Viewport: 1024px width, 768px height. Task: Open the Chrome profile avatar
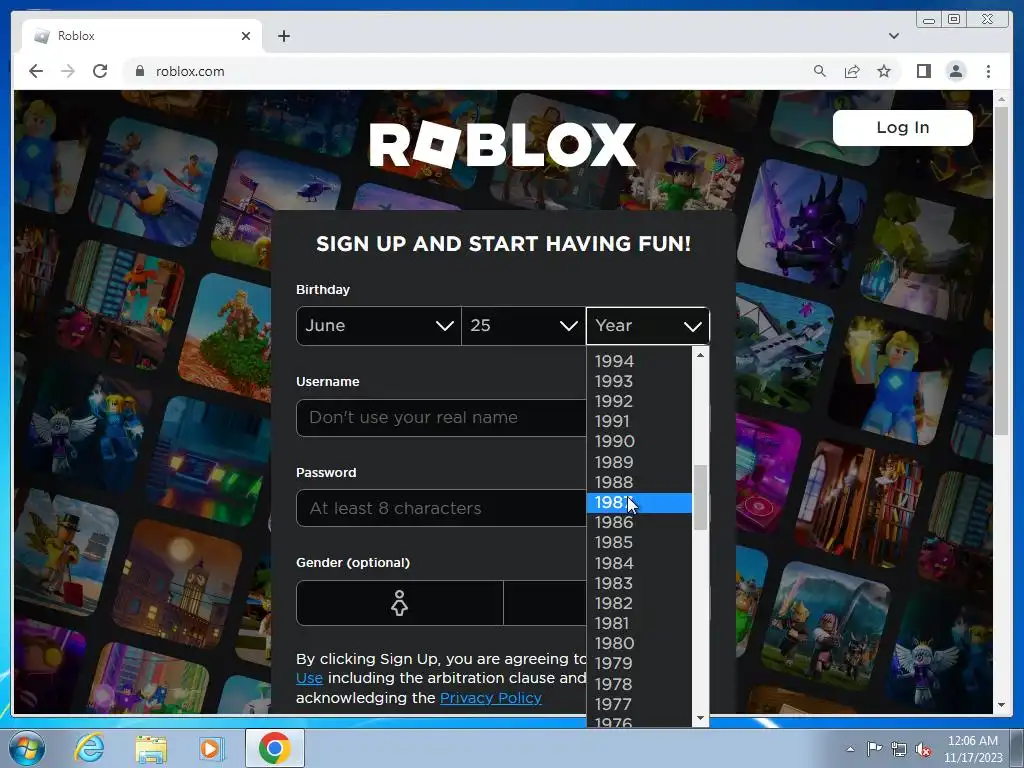956,71
